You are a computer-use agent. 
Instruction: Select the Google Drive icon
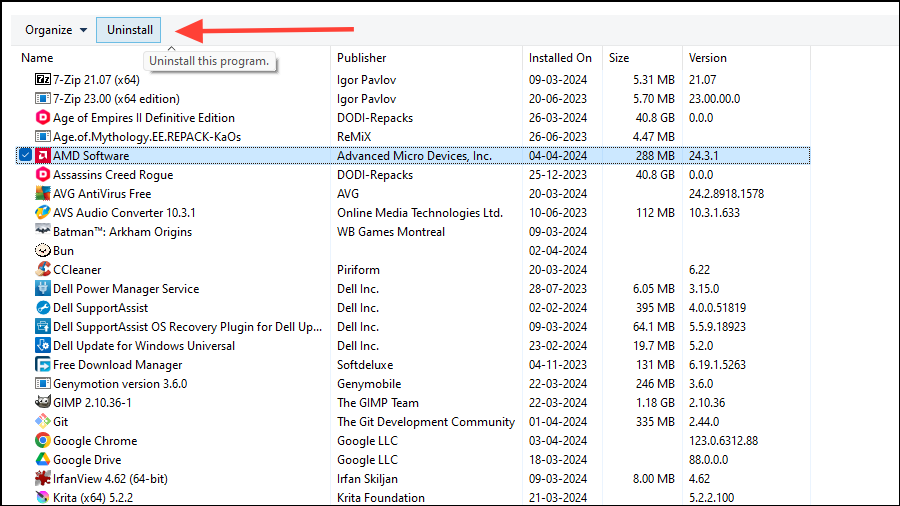coord(42,459)
